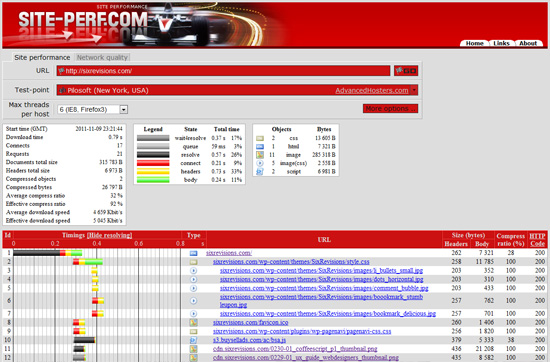This screenshot has width=550, height=362.
Task: Open the s3.buysellads.com bsa.js link
Action: 249,340
